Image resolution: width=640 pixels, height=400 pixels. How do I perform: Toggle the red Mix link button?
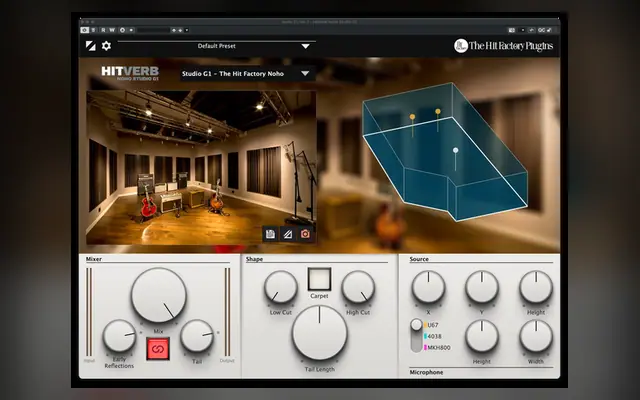(158, 349)
